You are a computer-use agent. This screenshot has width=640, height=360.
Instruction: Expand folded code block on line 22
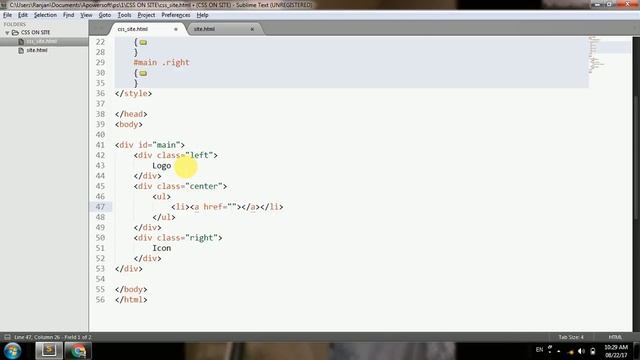point(143,42)
